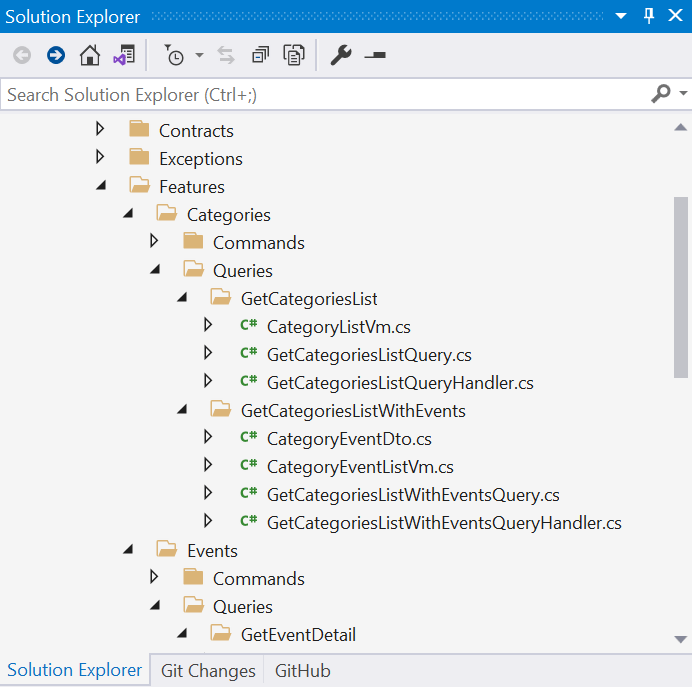Expand the Commands folder under Categories
The image size is (692, 687).
pos(154,241)
